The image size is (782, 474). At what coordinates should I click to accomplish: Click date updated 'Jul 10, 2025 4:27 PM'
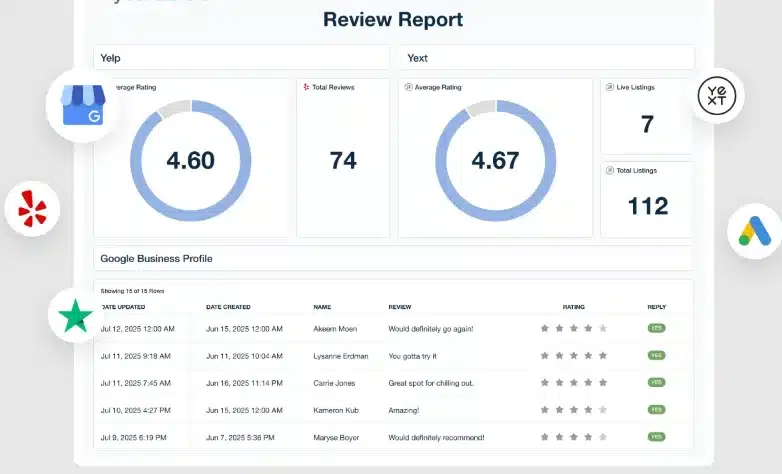click(136, 410)
